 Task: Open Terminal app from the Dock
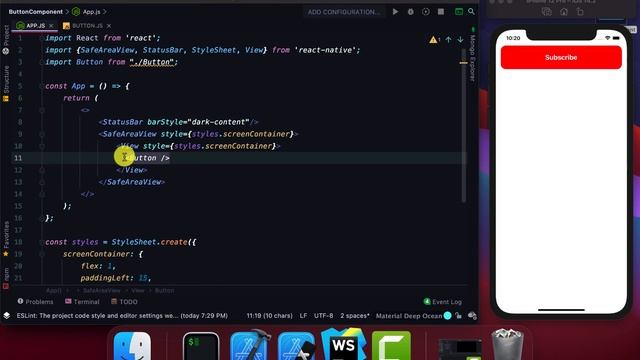click(x=201, y=346)
